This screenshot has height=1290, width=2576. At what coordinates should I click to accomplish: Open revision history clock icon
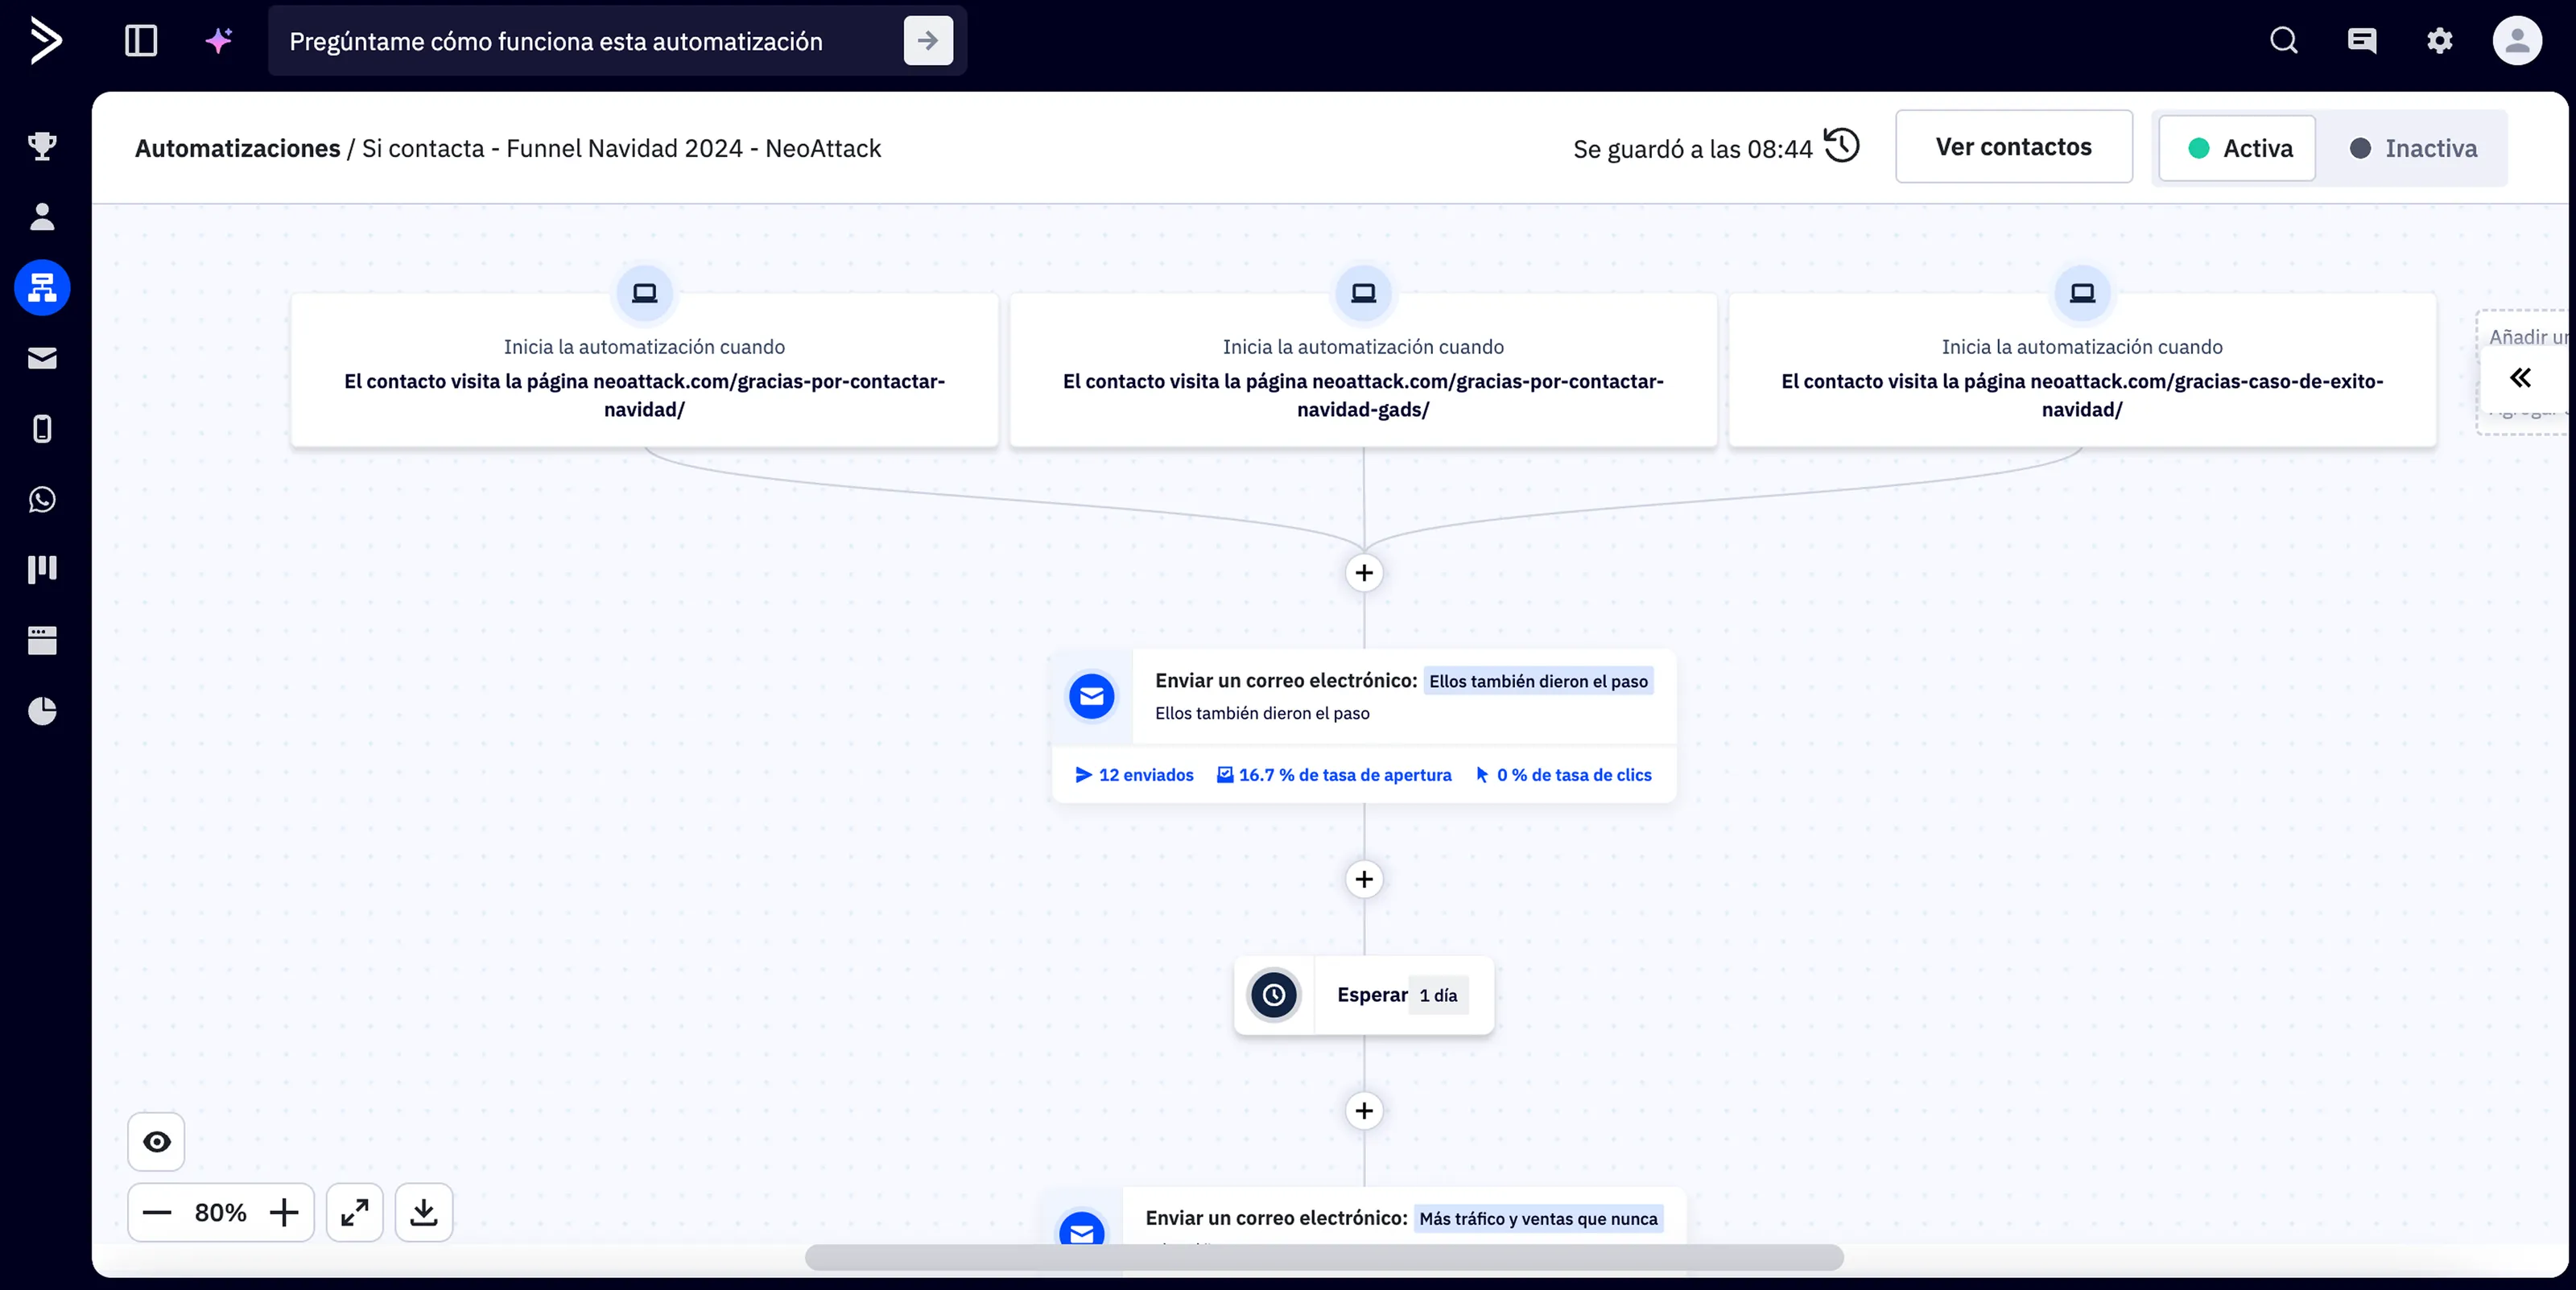[x=1841, y=146]
